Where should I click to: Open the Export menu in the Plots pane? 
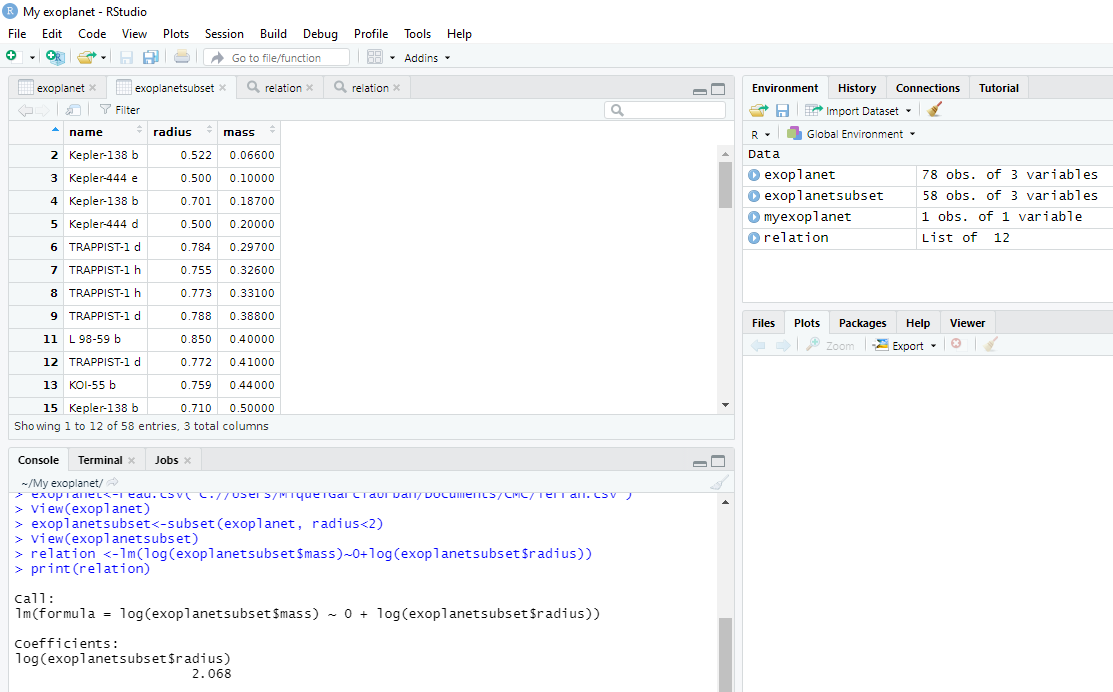pyautogui.click(x=904, y=345)
